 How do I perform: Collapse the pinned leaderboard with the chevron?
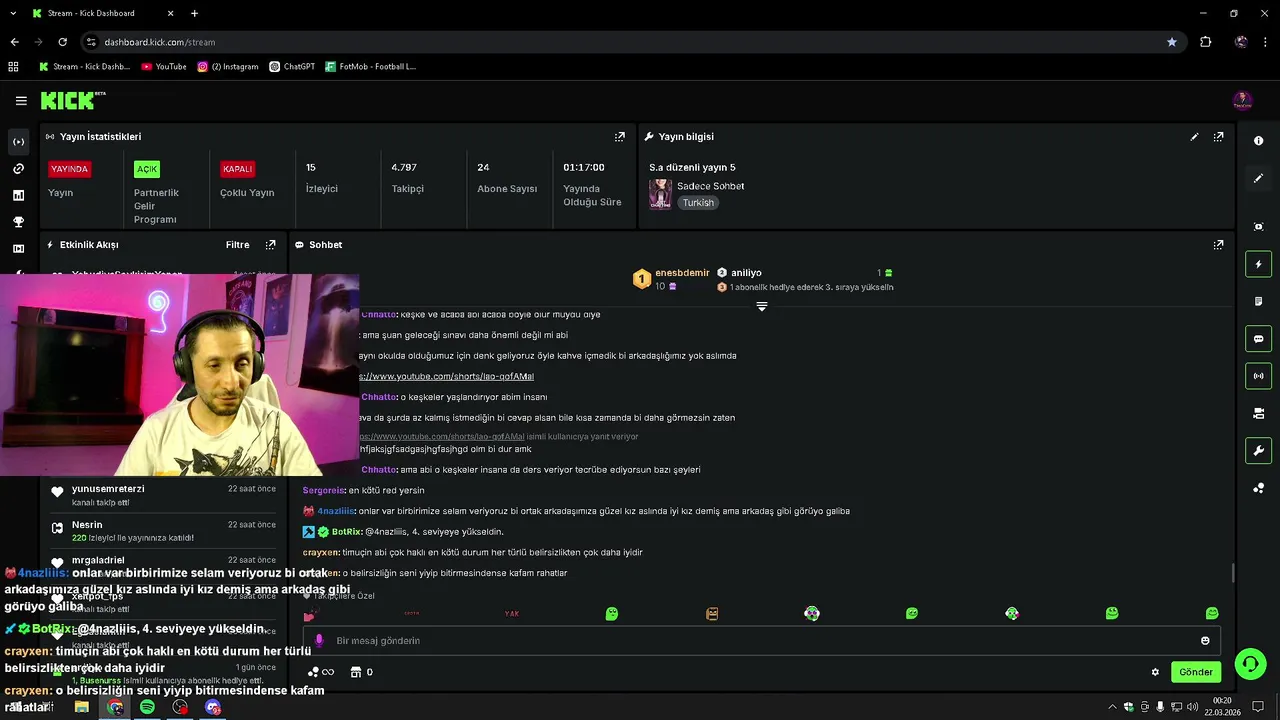762,306
